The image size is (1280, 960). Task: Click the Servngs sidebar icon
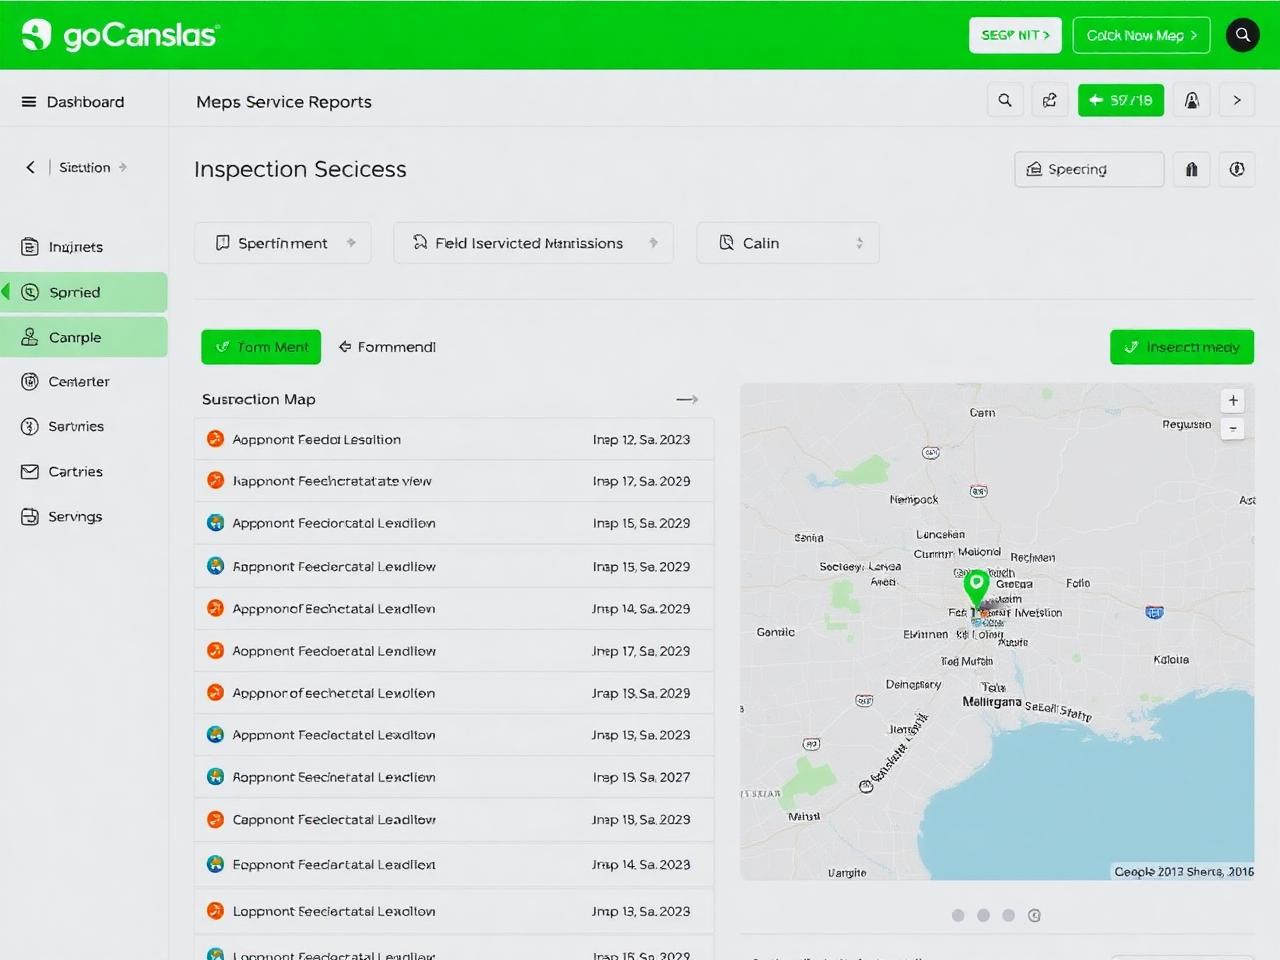(x=30, y=516)
